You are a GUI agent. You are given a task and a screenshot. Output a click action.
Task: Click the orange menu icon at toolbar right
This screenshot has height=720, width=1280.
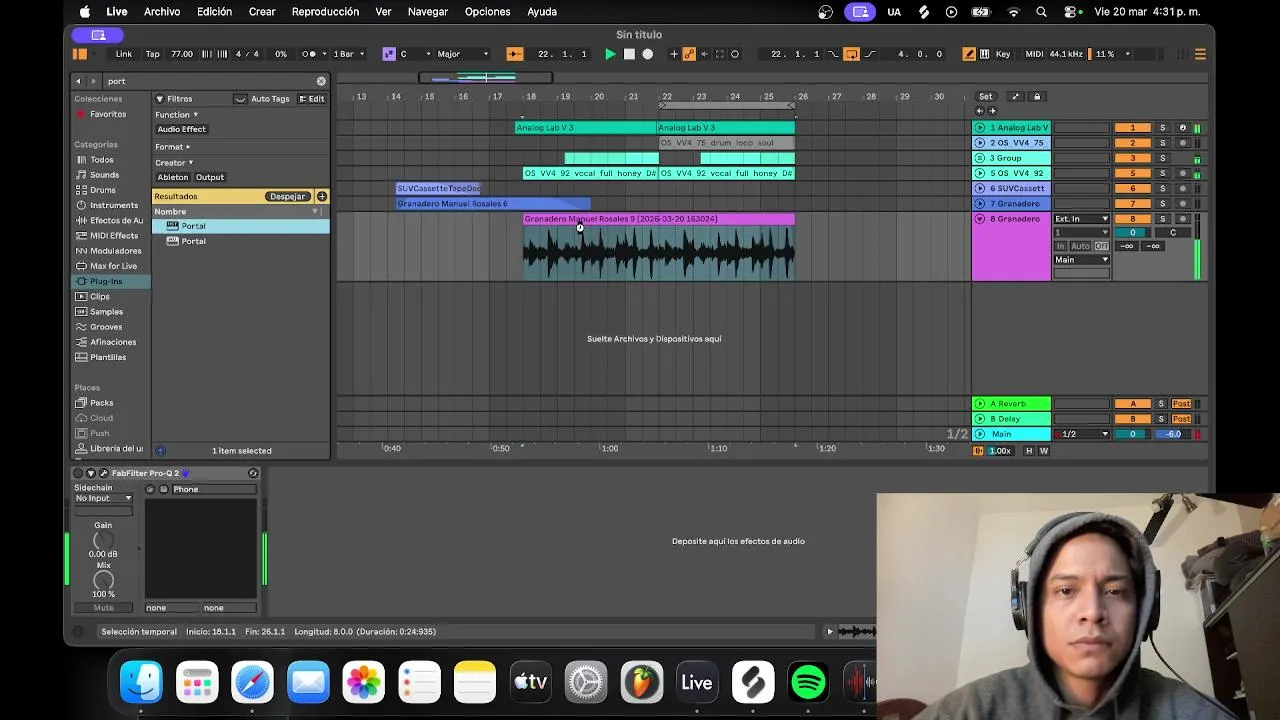1200,54
